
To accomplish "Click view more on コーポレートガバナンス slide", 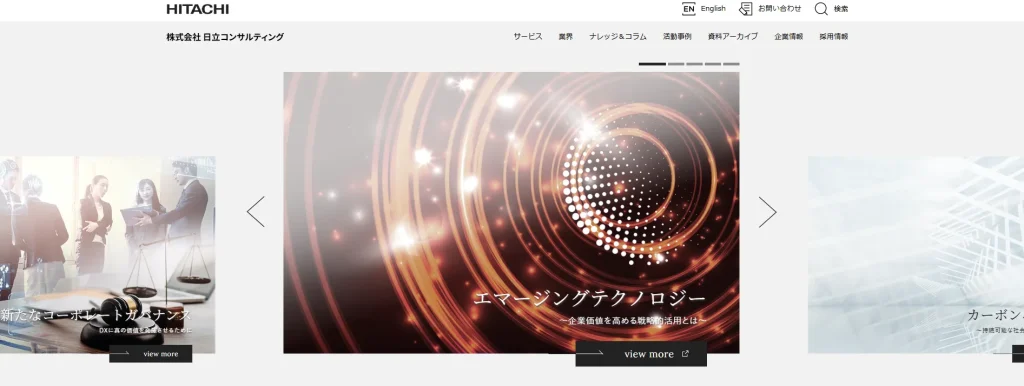I will tap(150, 354).
